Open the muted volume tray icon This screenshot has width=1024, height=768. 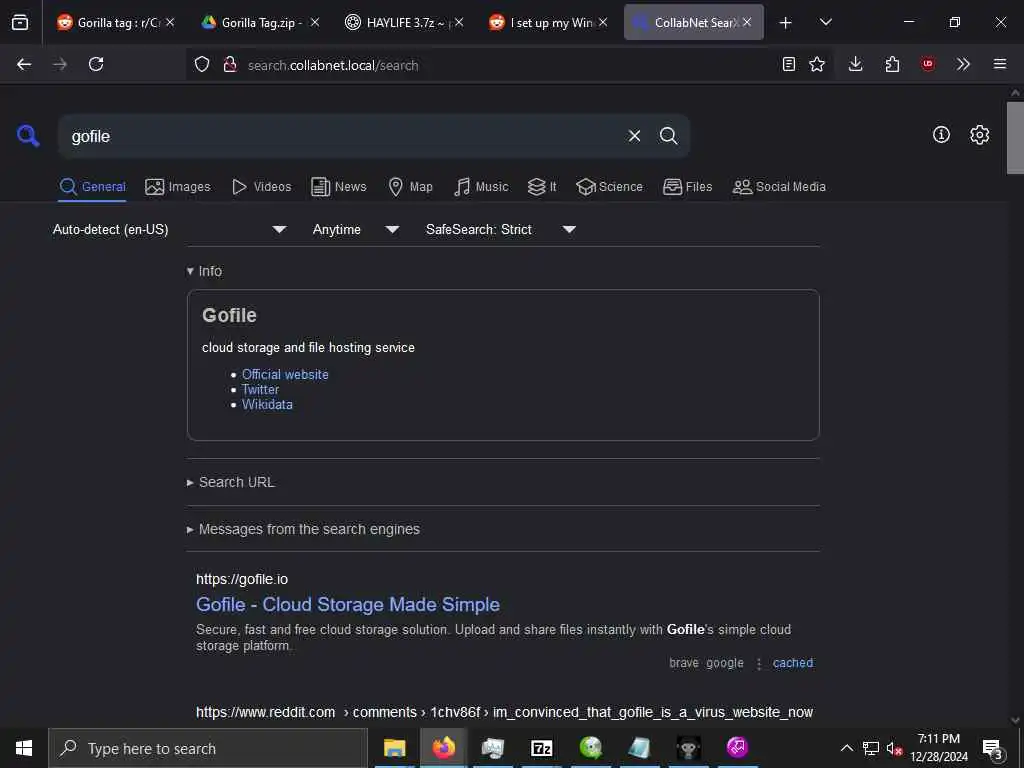894,748
